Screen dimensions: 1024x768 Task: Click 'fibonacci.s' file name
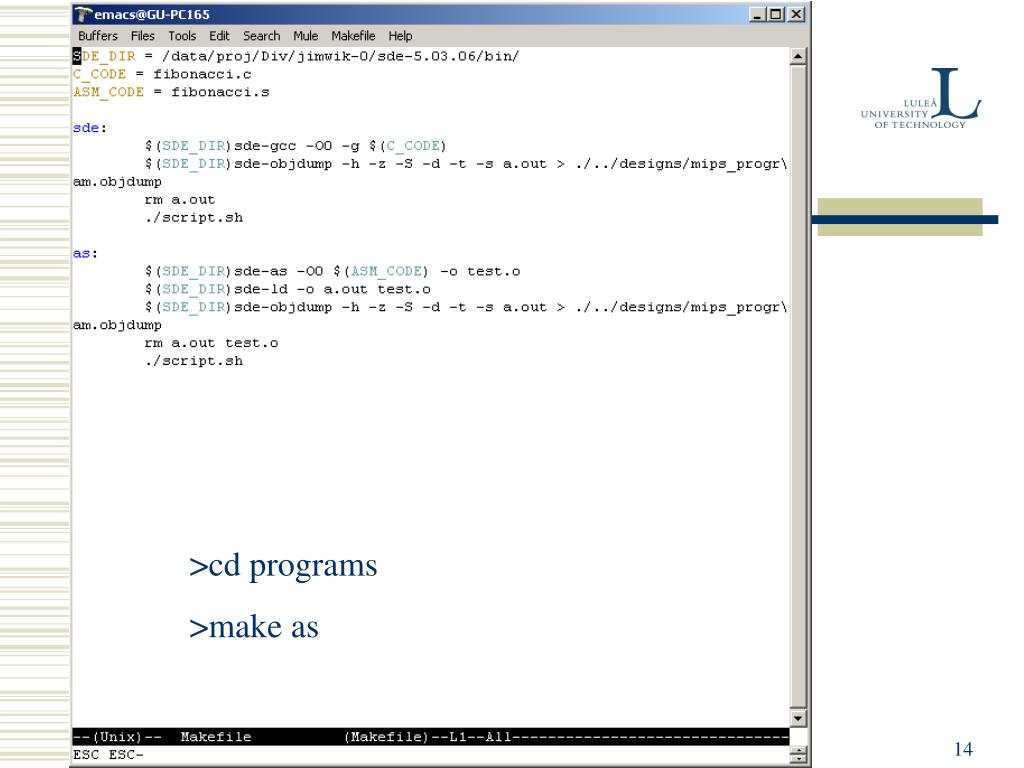[220, 92]
